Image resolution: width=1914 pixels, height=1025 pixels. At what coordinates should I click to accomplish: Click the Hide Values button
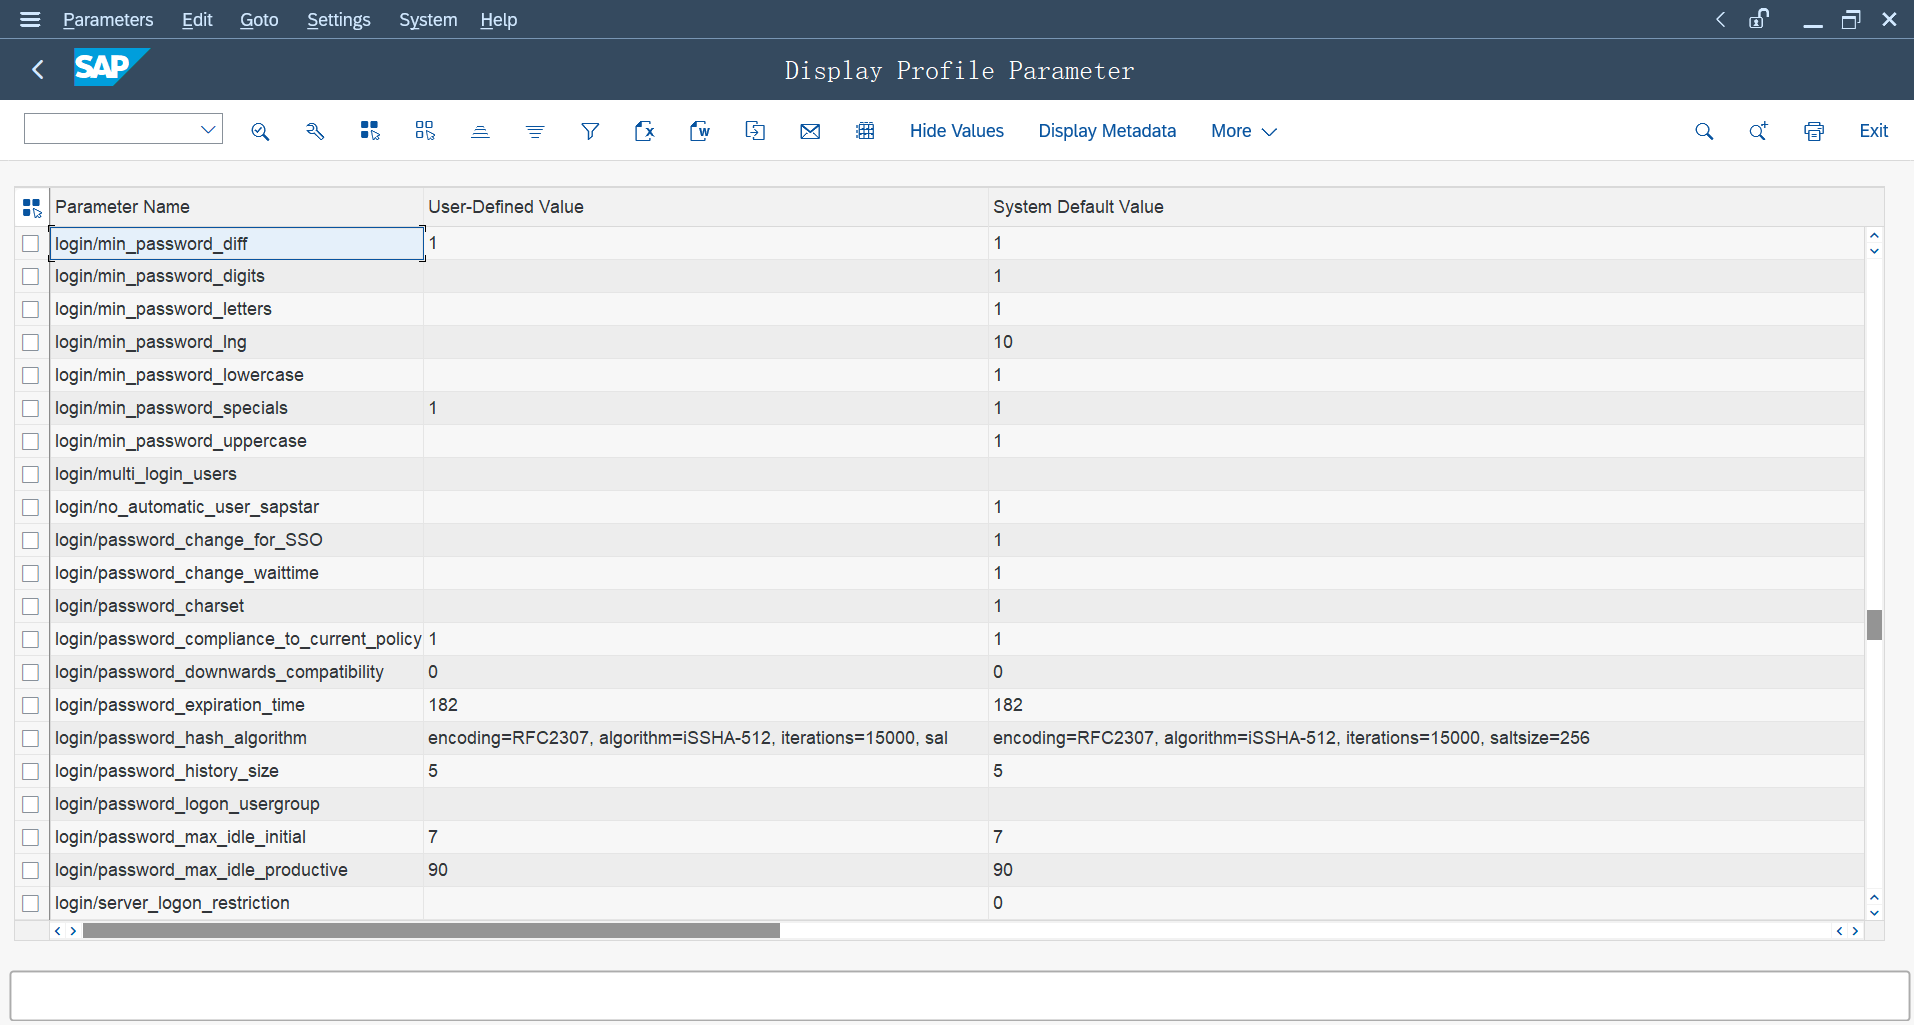956,131
